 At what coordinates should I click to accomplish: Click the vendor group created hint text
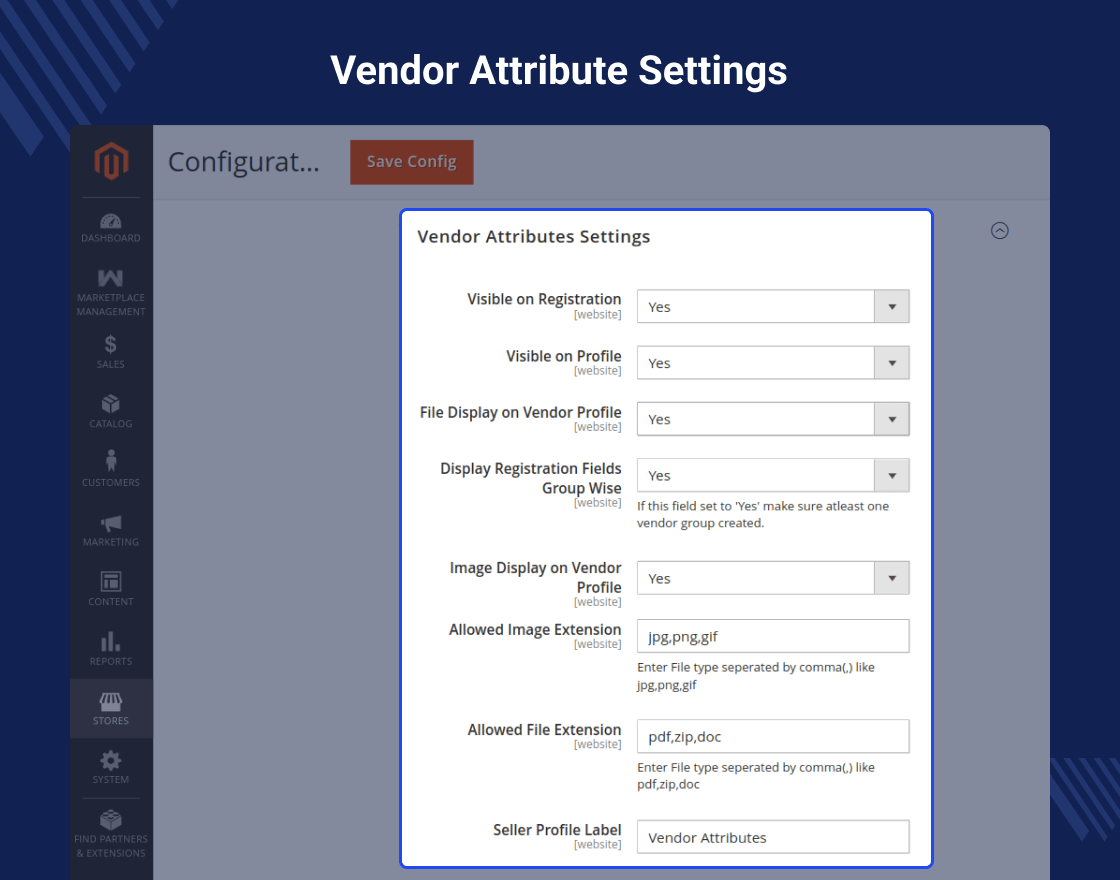pyautogui.click(x=763, y=514)
